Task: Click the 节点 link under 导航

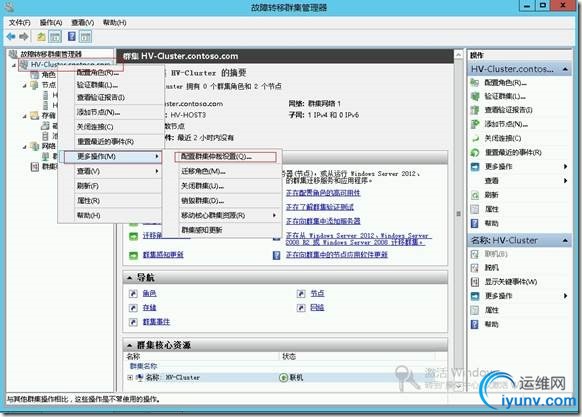Action: coord(317,293)
